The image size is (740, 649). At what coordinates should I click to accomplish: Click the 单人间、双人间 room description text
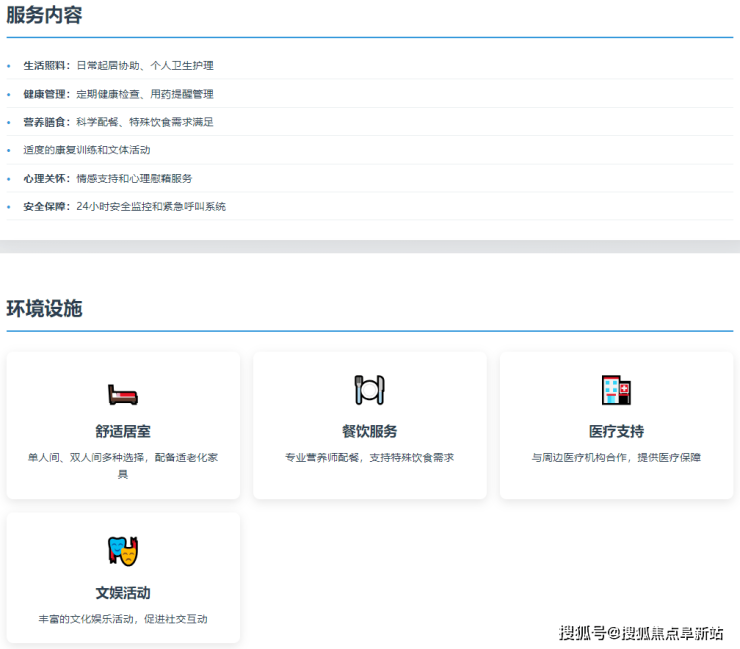pos(123,465)
